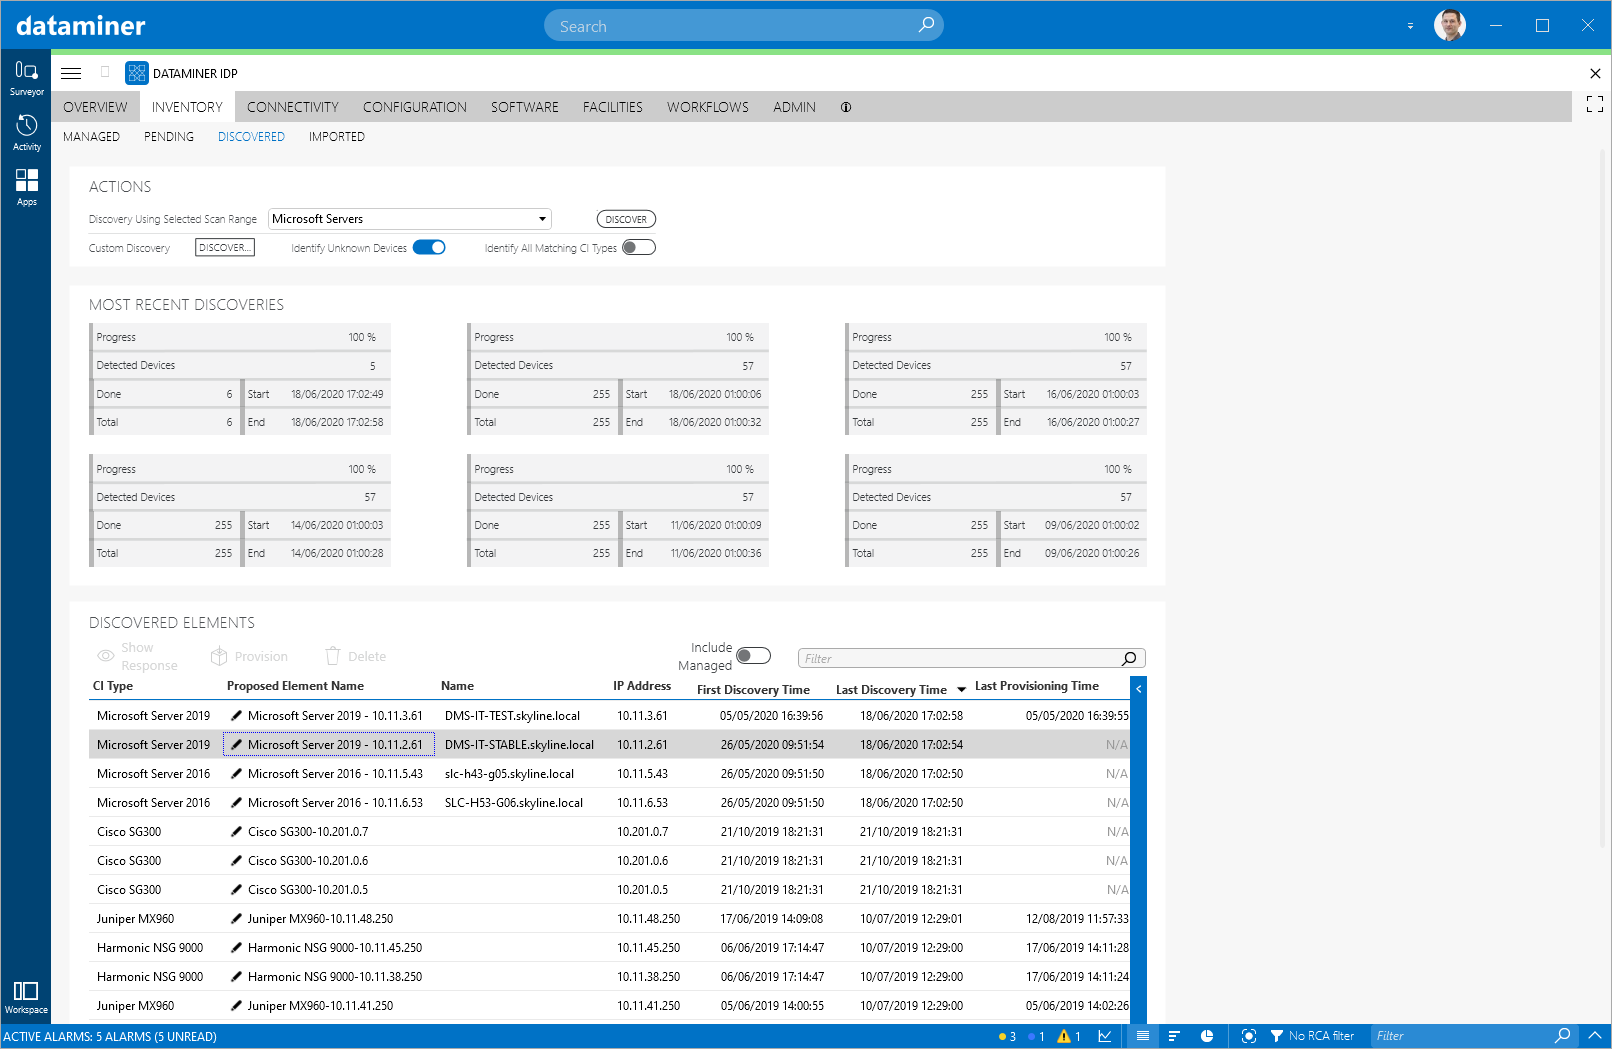Viewport: 1612px width, 1049px height.
Task: Click the discovered elements filter magnifier
Action: pyautogui.click(x=1129, y=658)
